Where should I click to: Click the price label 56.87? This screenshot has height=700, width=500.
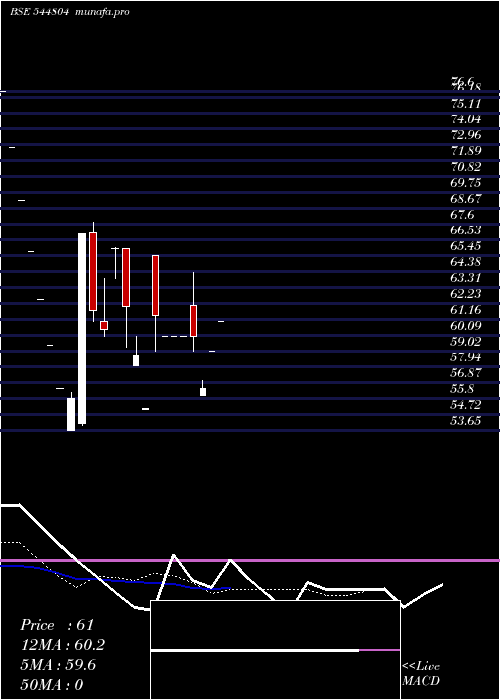[x=466, y=373]
